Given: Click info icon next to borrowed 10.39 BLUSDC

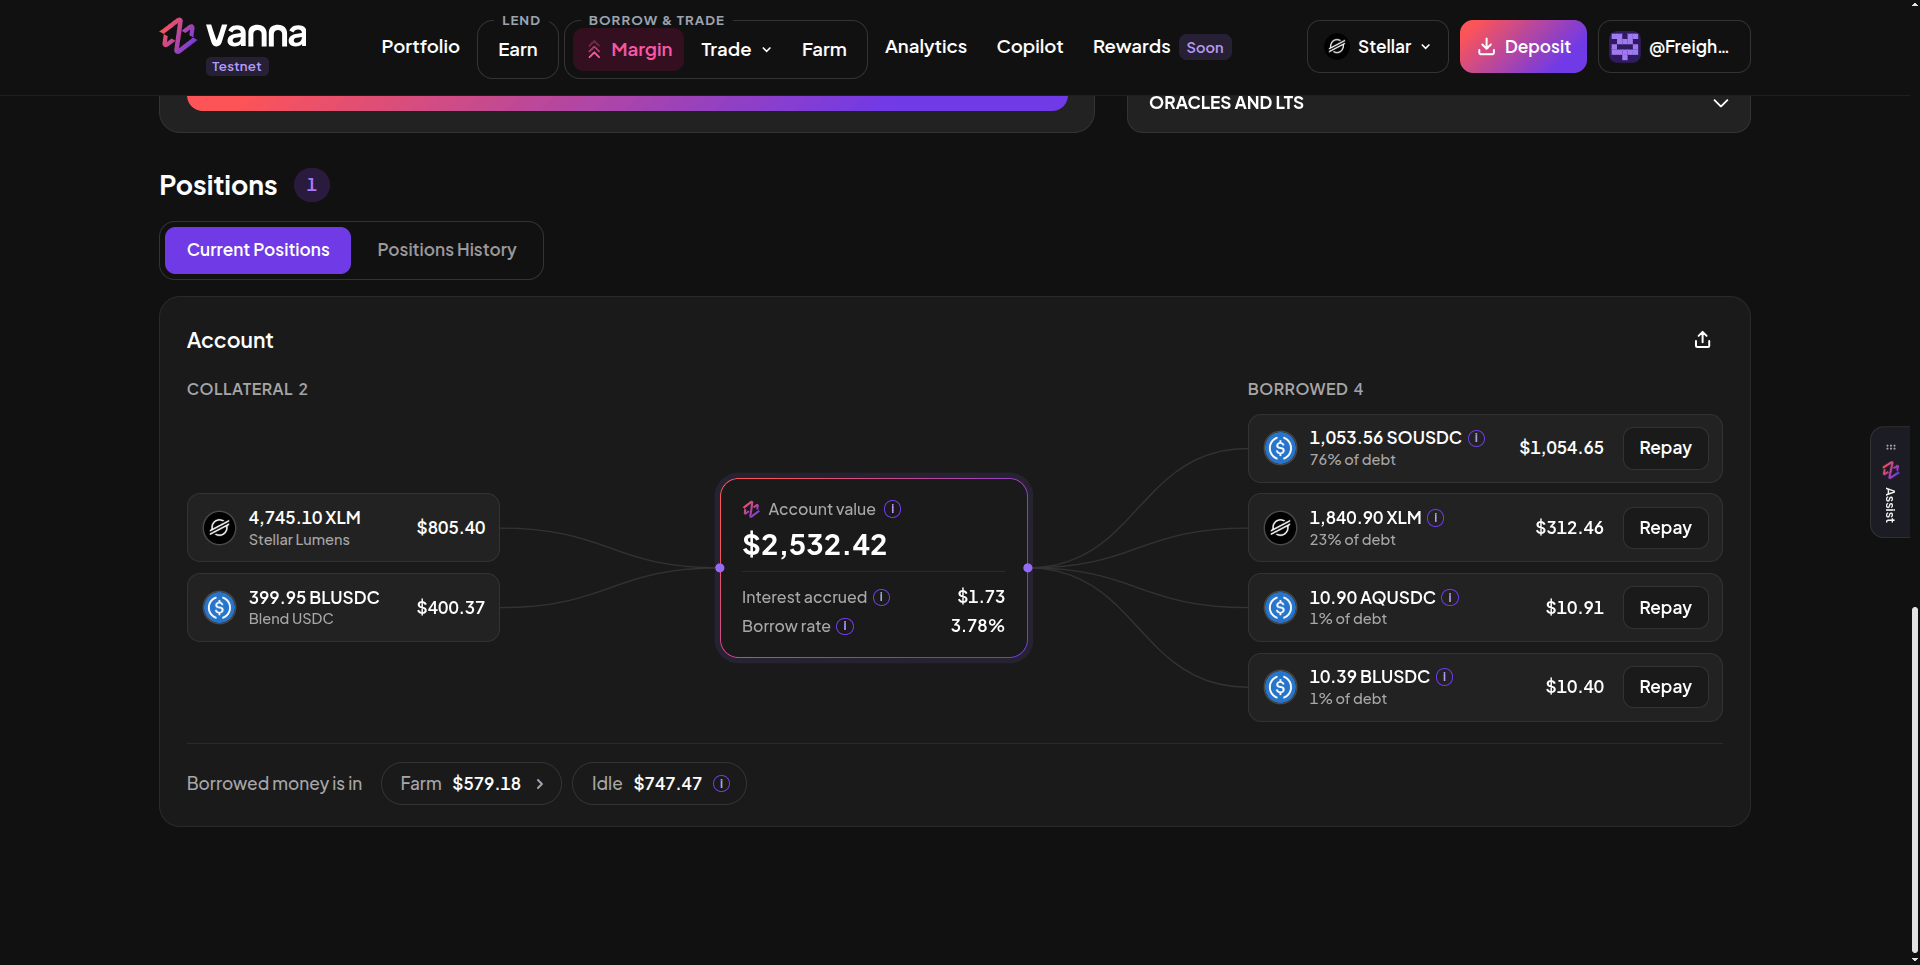Looking at the screenshot, I should pos(1444,677).
